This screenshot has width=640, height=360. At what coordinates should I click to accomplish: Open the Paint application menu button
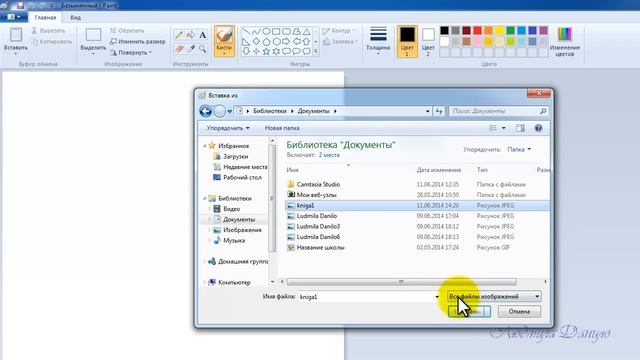pyautogui.click(x=14, y=17)
